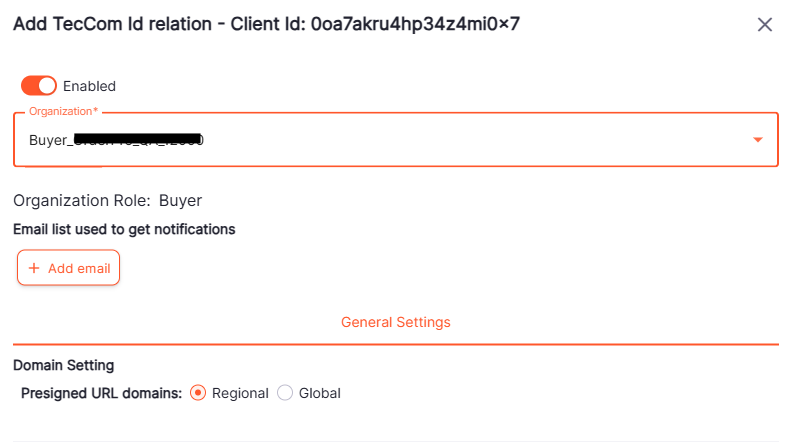Viewport: 788px width, 442px height.
Task: Click the Email list notifications heading
Action: [124, 229]
